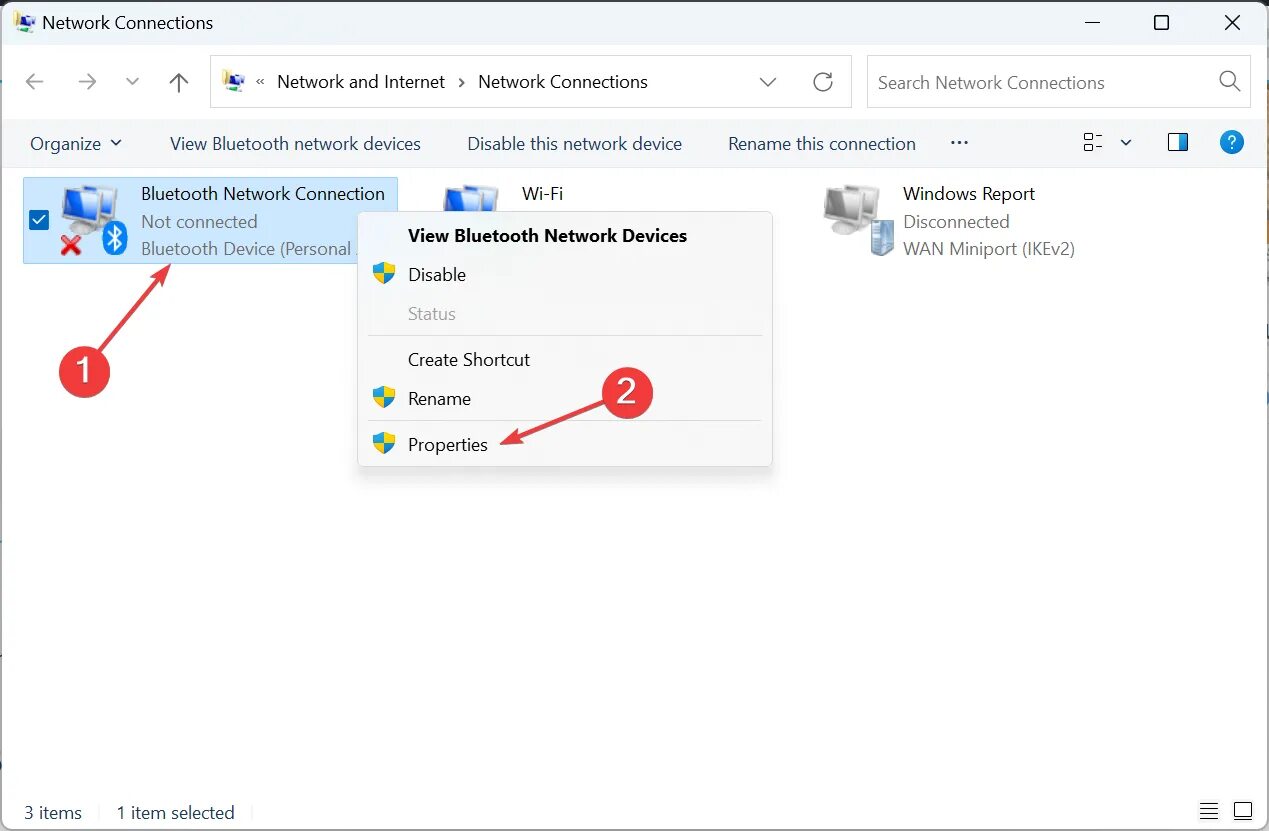Go back using the Back arrow
Screen dimensions: 1269x831
35,82
